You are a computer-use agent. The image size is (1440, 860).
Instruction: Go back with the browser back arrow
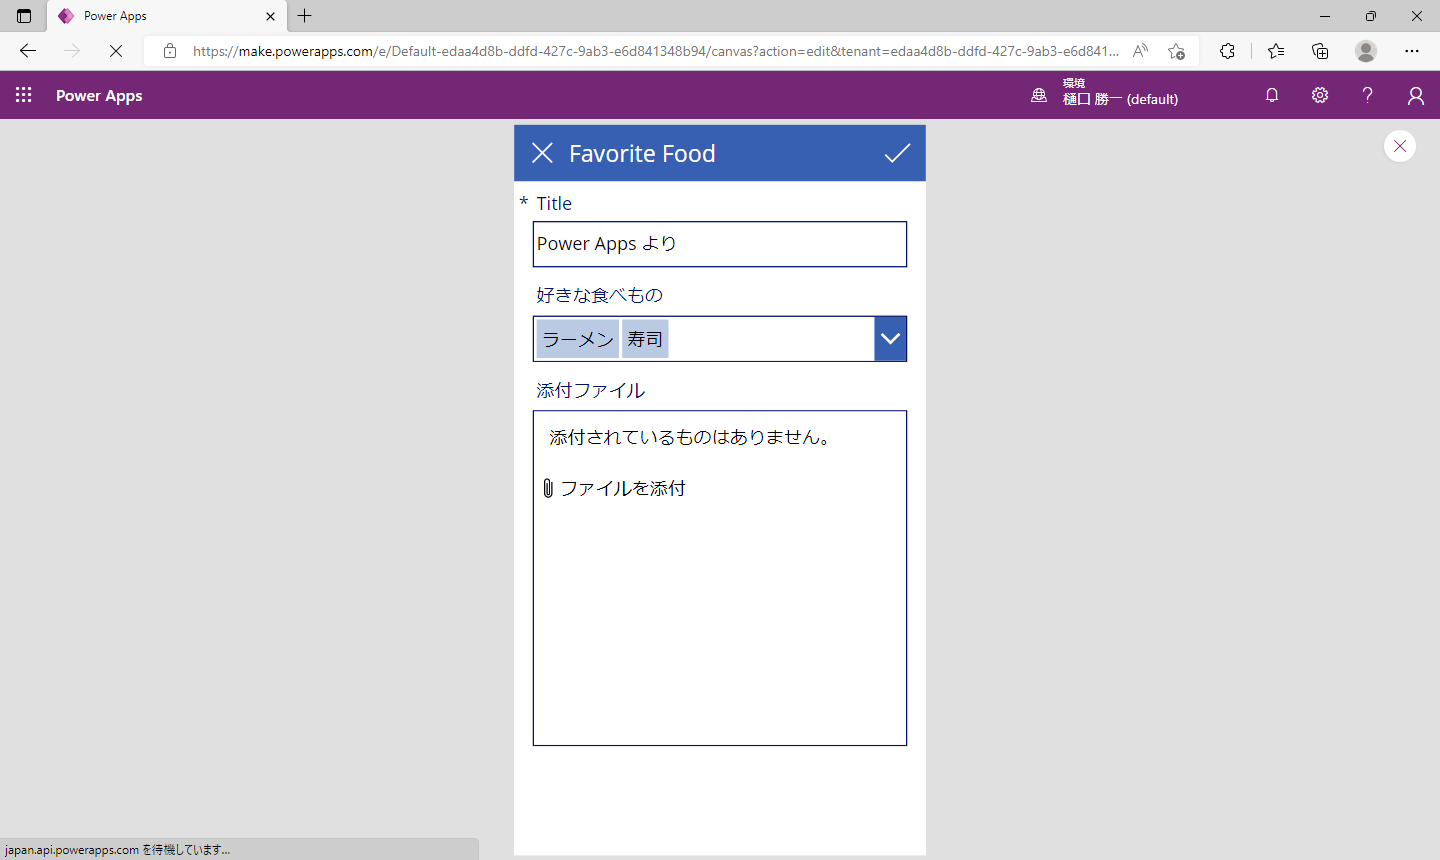click(x=28, y=50)
